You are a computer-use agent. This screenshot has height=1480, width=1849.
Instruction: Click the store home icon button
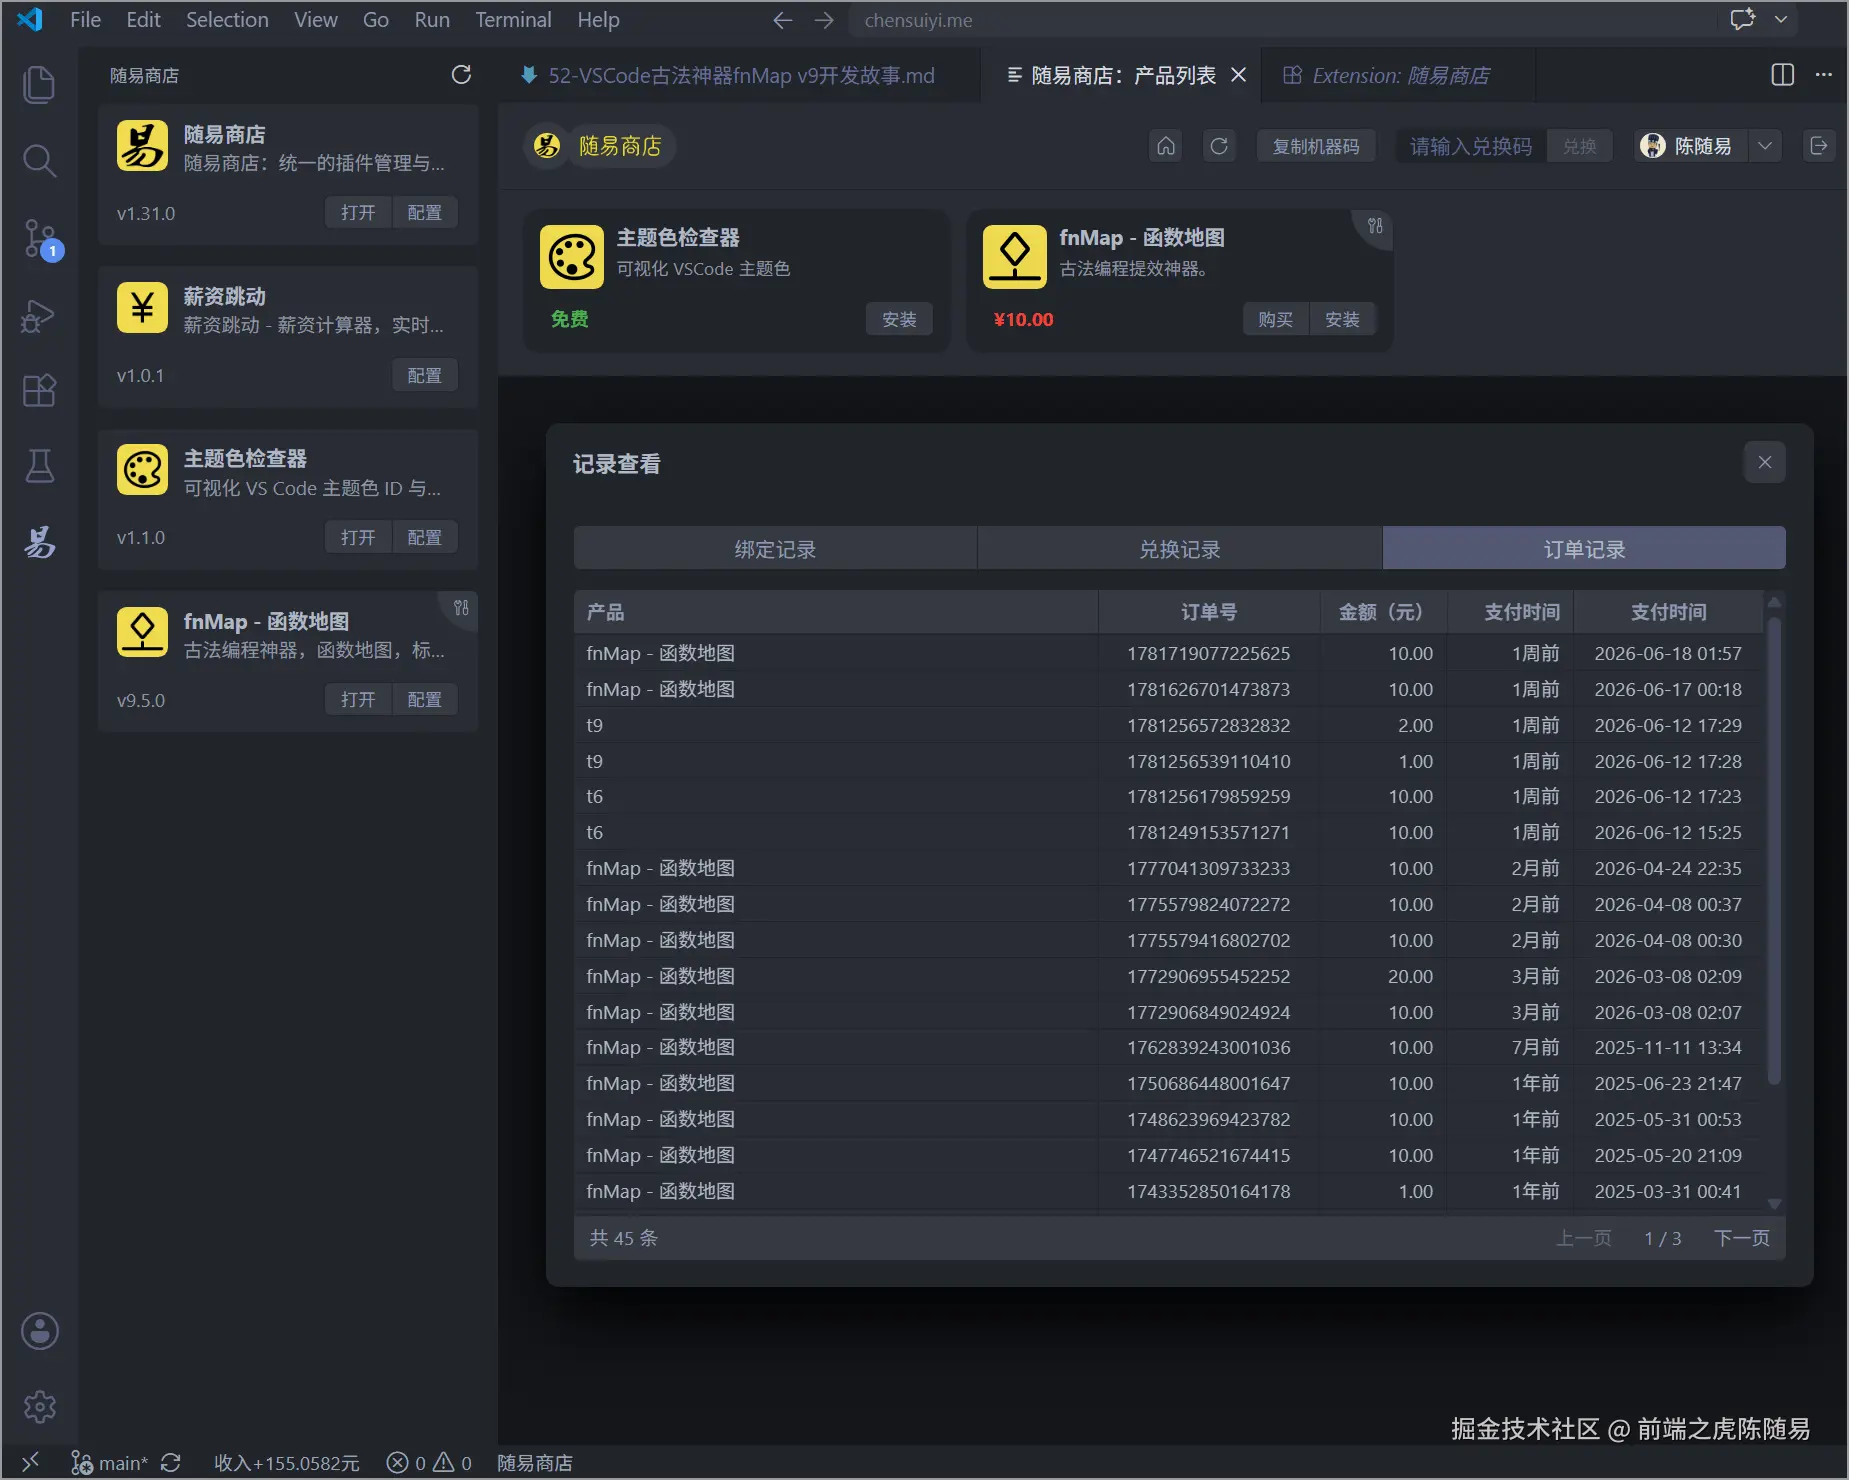tap(1166, 146)
